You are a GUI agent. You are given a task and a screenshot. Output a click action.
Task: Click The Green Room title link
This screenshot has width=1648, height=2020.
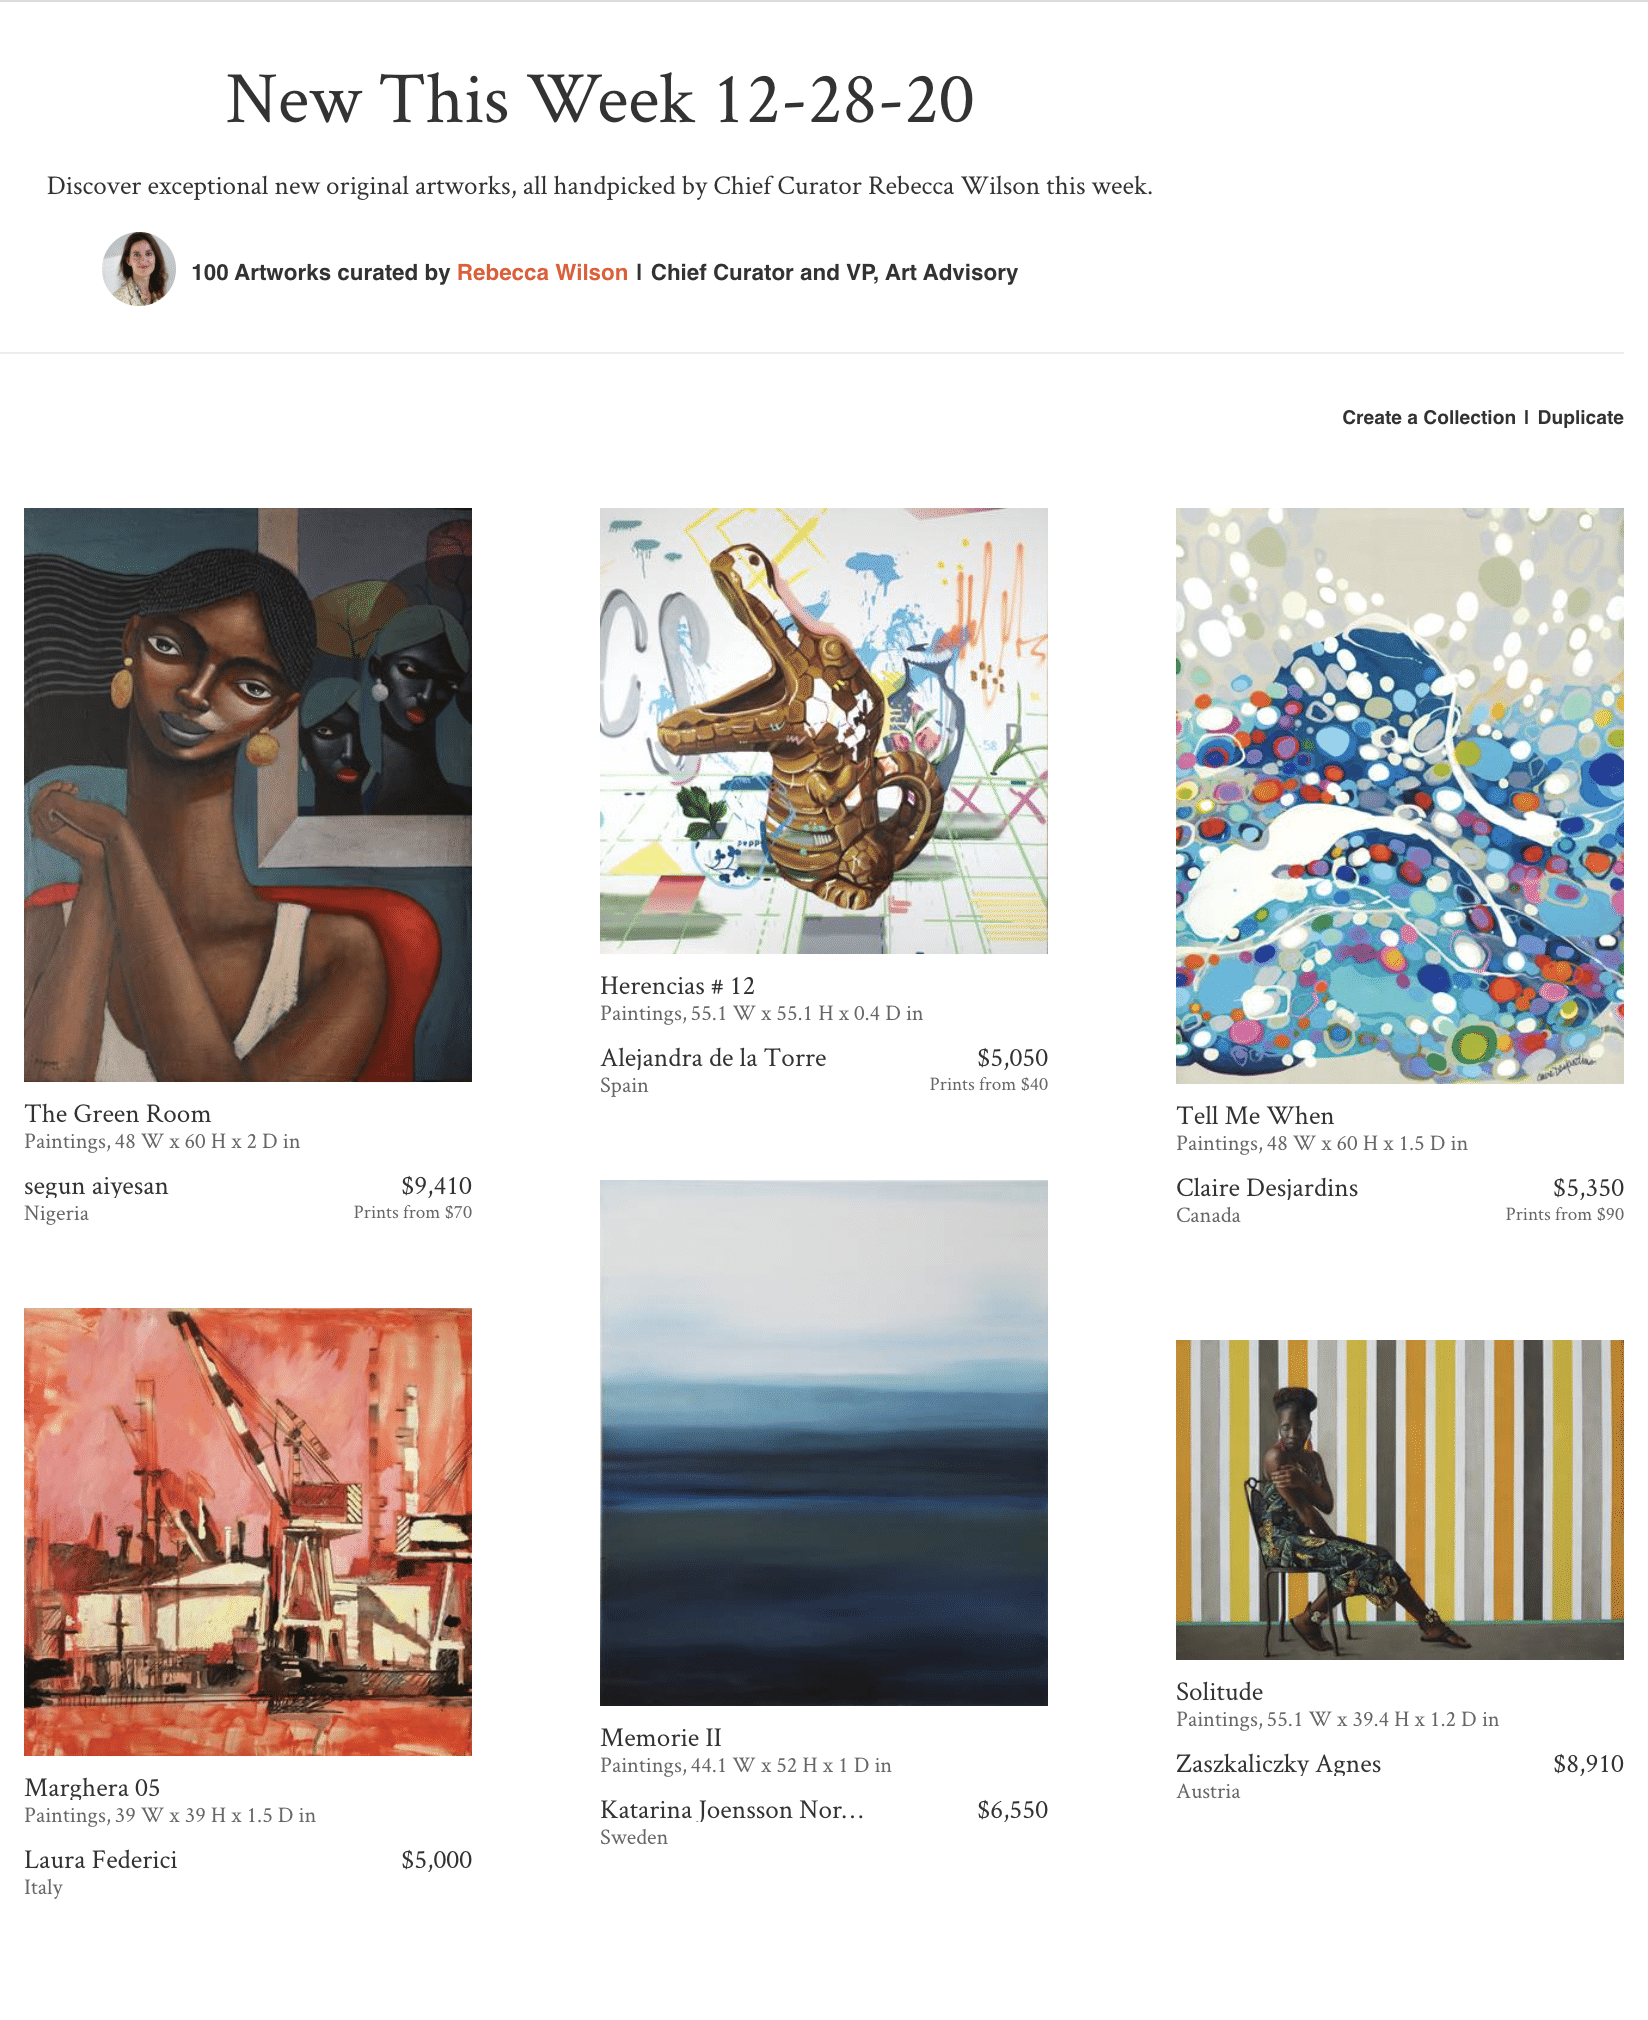pyautogui.click(x=118, y=1114)
